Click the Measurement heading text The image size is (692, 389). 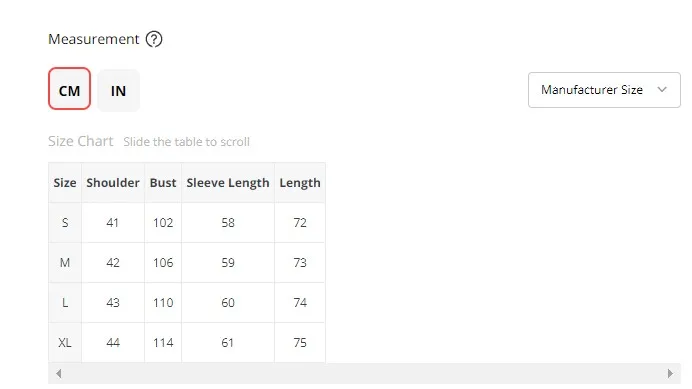(94, 39)
